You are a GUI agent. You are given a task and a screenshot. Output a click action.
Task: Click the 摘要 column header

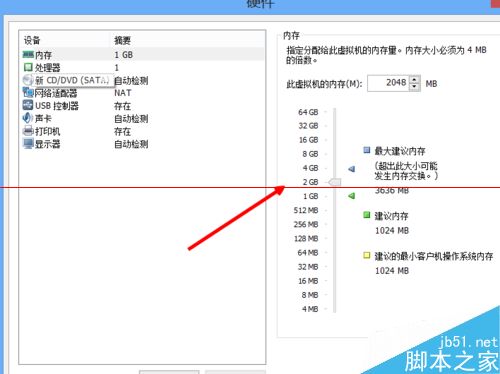click(122, 41)
